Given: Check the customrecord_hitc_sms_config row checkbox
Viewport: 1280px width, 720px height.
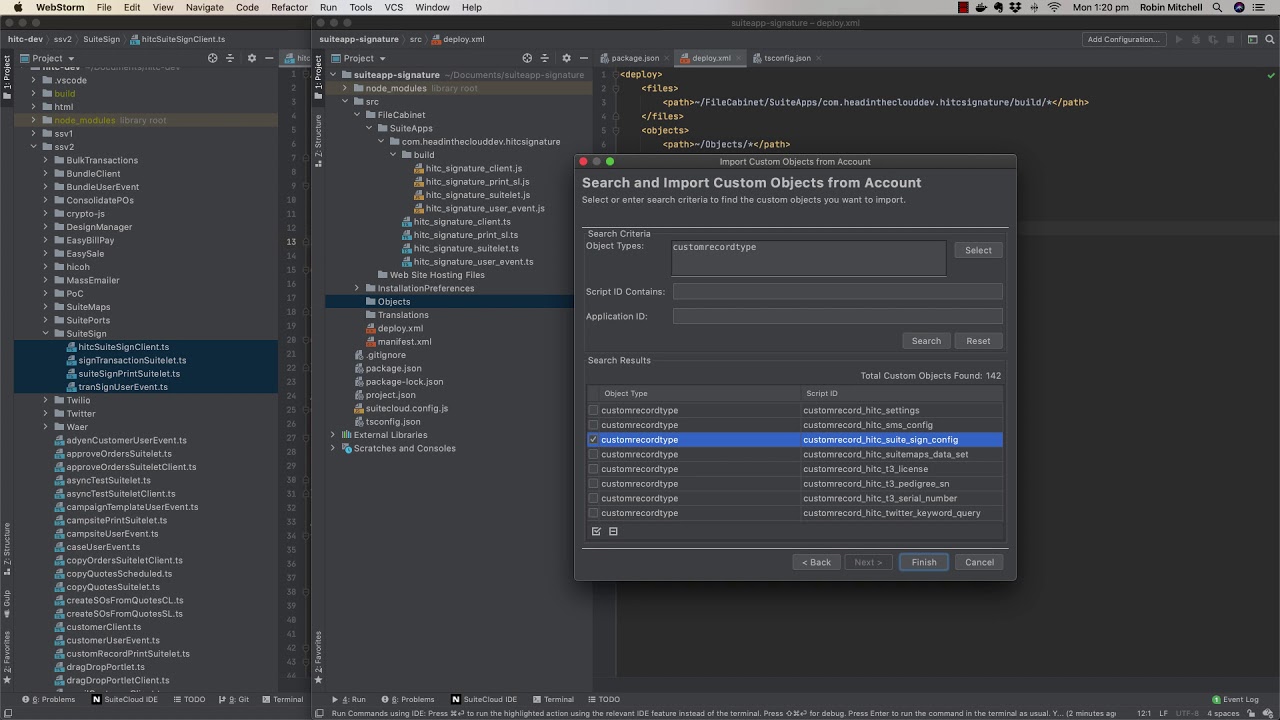Looking at the screenshot, I should (x=594, y=425).
